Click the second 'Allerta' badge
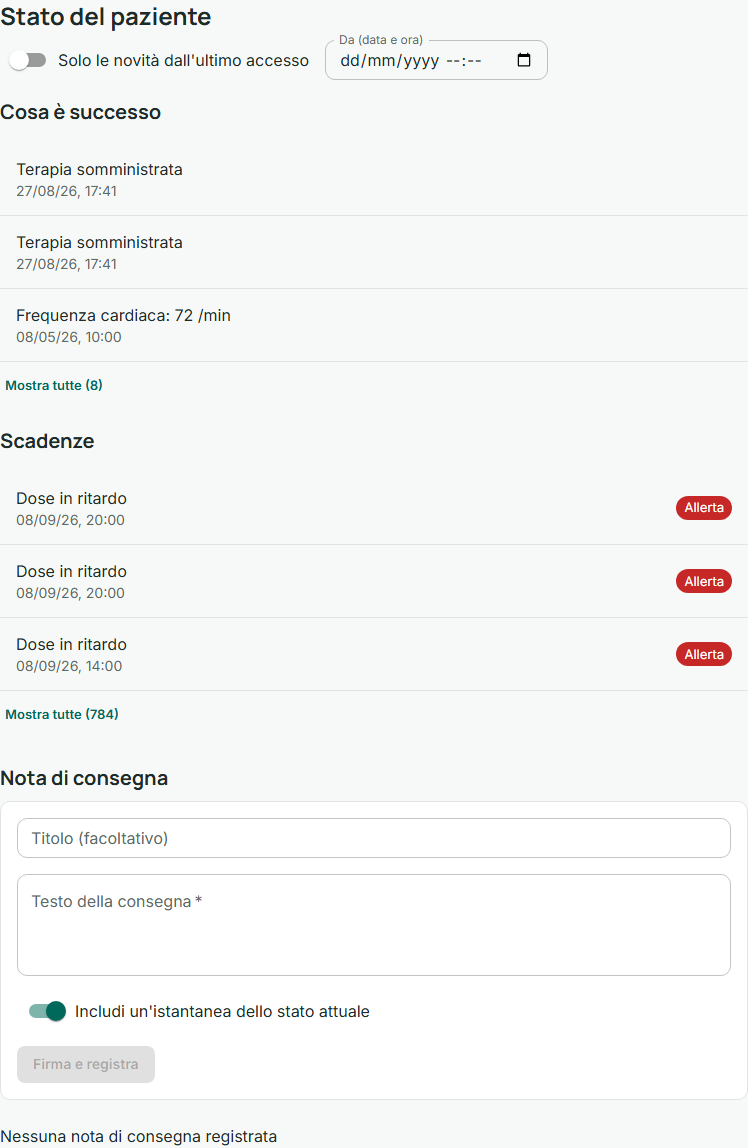This screenshot has width=748, height=1148. pyautogui.click(x=703, y=581)
